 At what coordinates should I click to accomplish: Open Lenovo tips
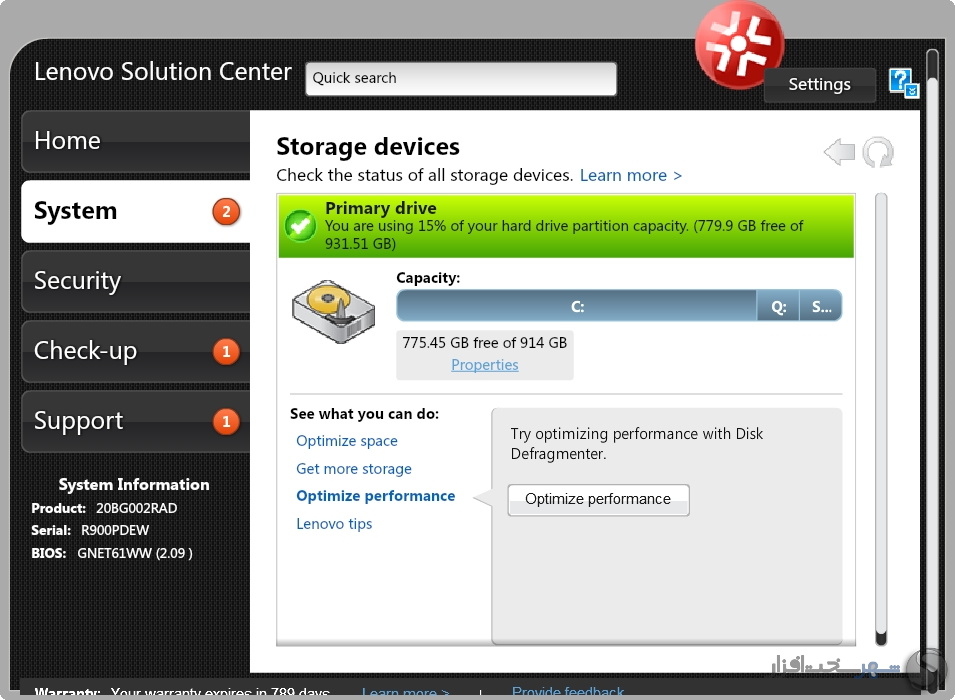334,524
